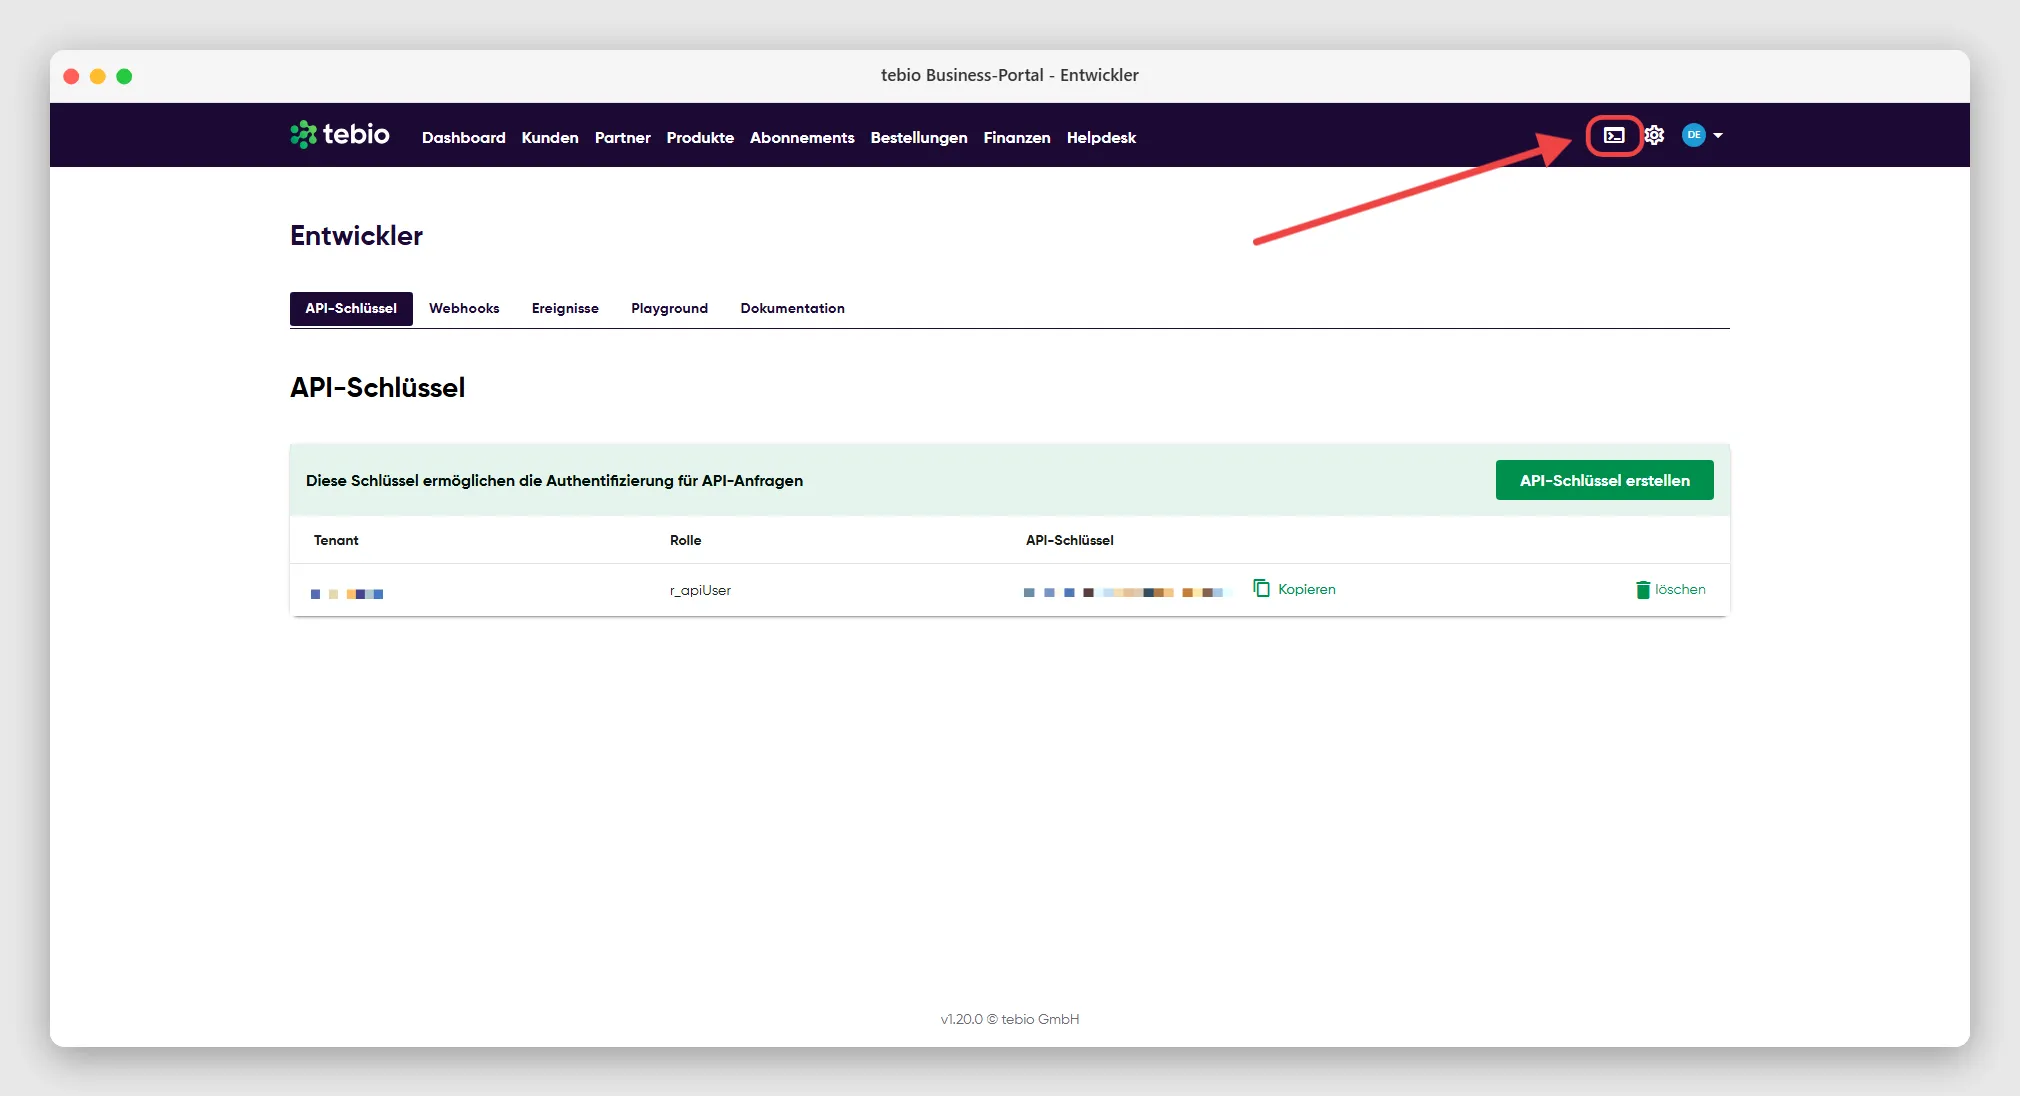
Task: Switch to the Playground tab
Action: pos(669,308)
